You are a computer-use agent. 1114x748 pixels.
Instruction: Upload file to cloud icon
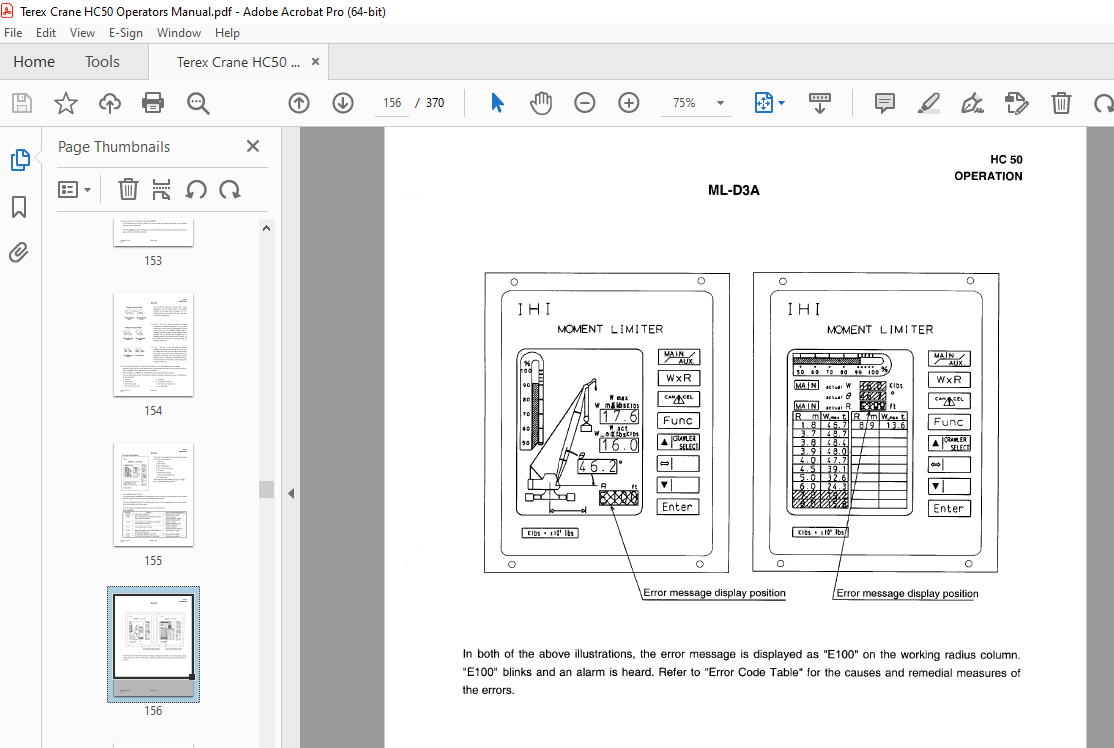point(109,103)
